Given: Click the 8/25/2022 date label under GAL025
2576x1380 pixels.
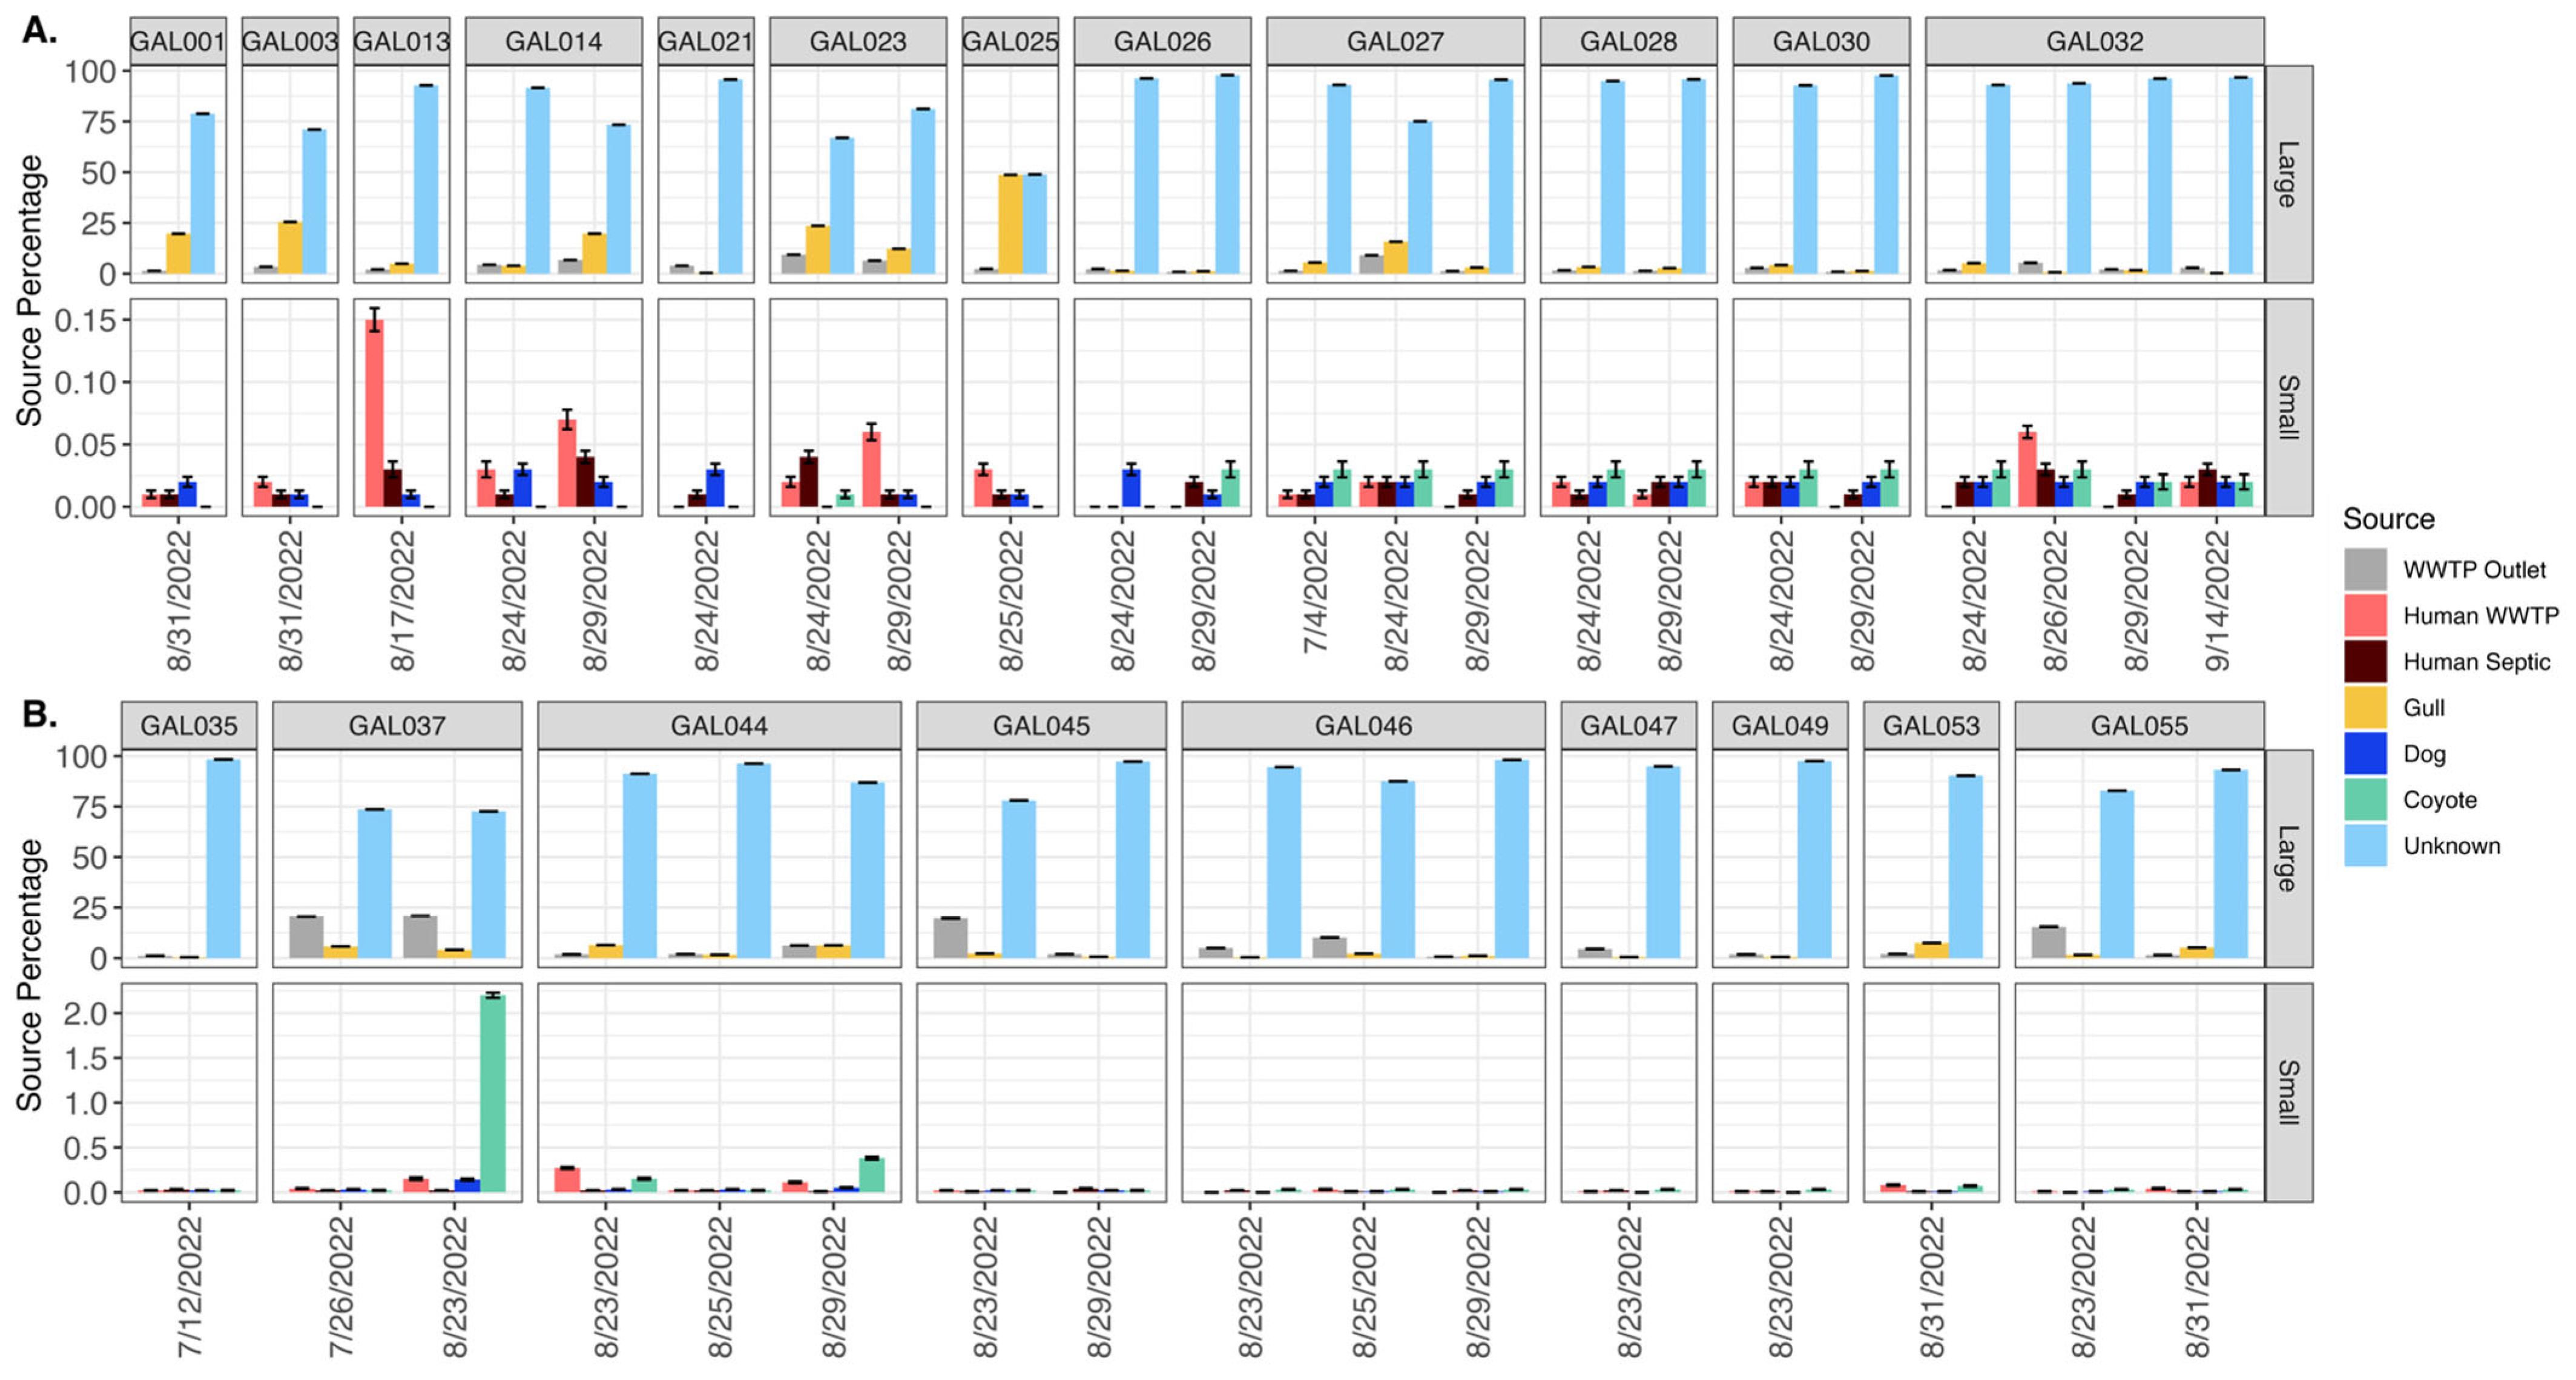Looking at the screenshot, I should pos(1010,601).
